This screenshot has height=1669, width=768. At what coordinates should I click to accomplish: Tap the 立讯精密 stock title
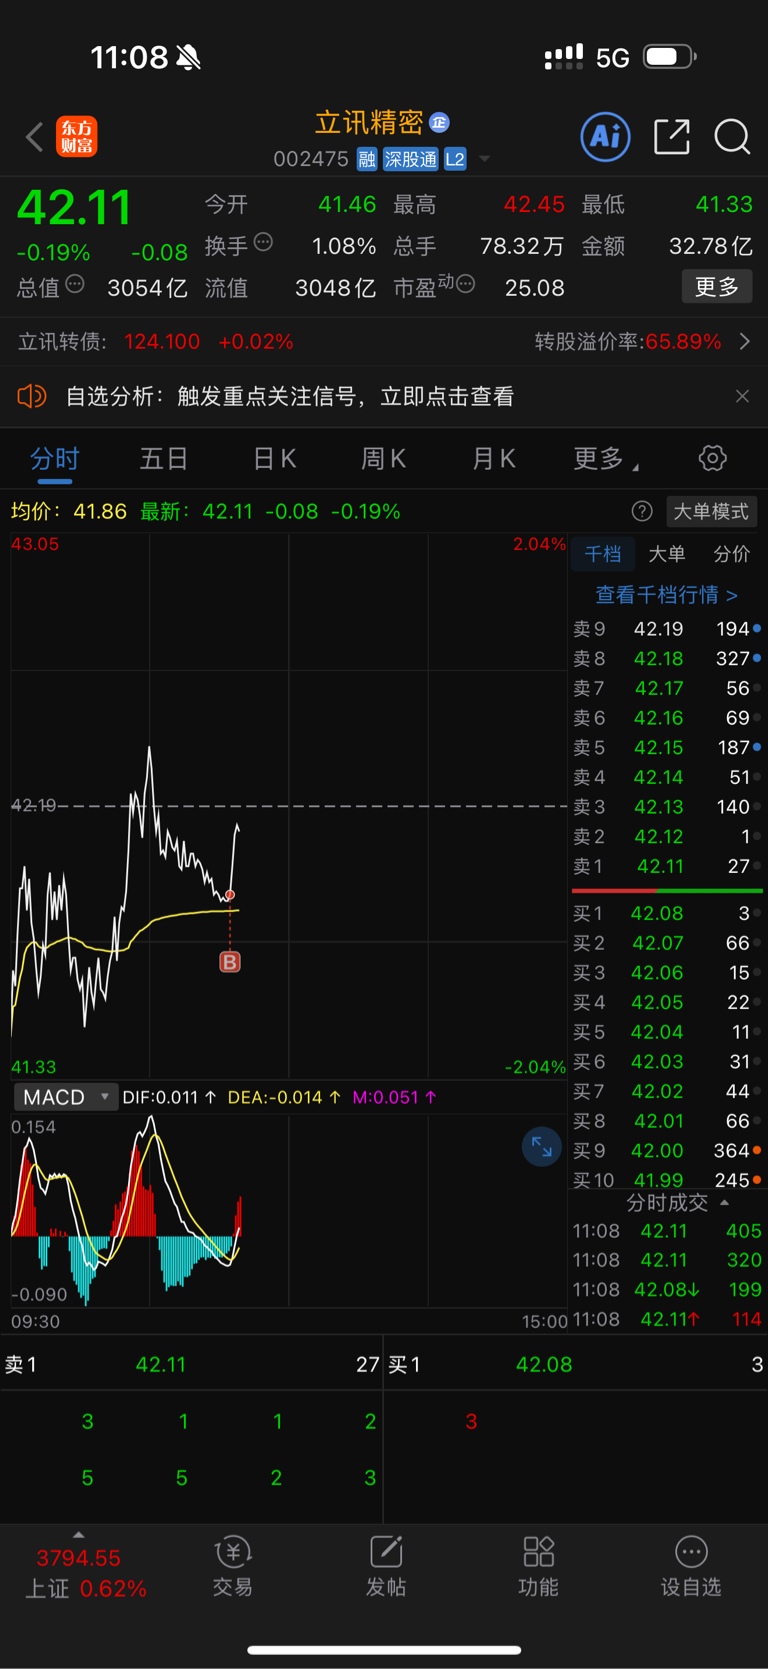[x=369, y=123]
